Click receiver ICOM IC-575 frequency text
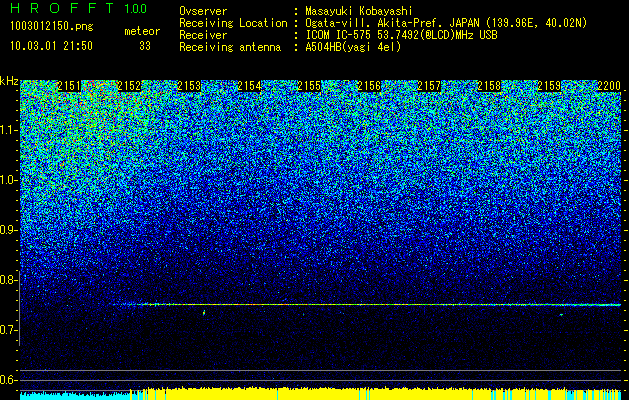 (x=401, y=35)
